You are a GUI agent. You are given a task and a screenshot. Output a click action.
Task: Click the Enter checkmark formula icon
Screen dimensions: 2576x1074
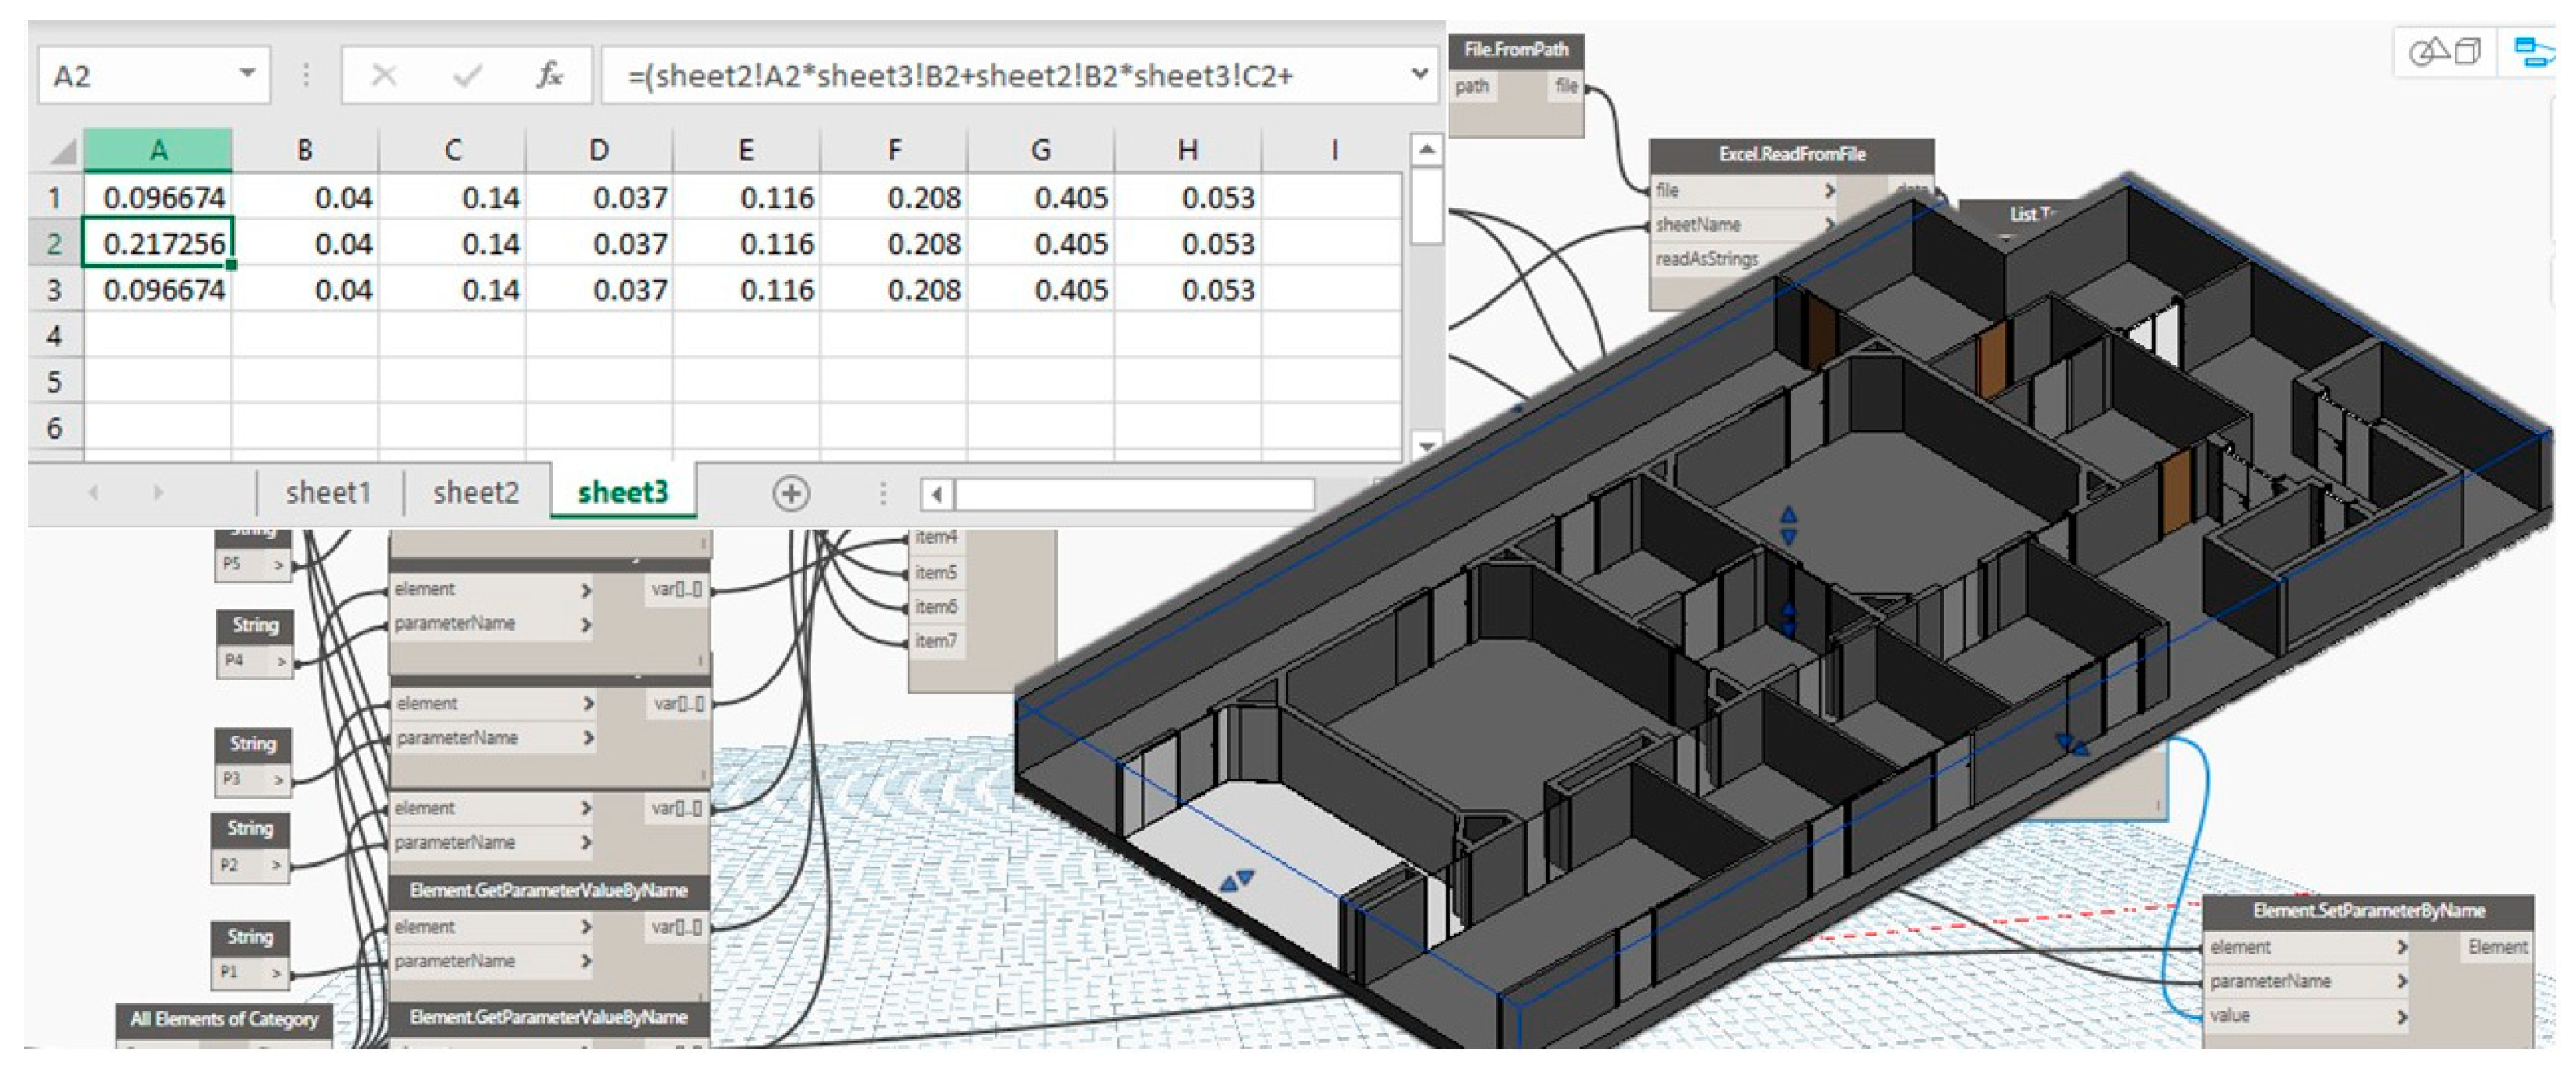point(467,75)
